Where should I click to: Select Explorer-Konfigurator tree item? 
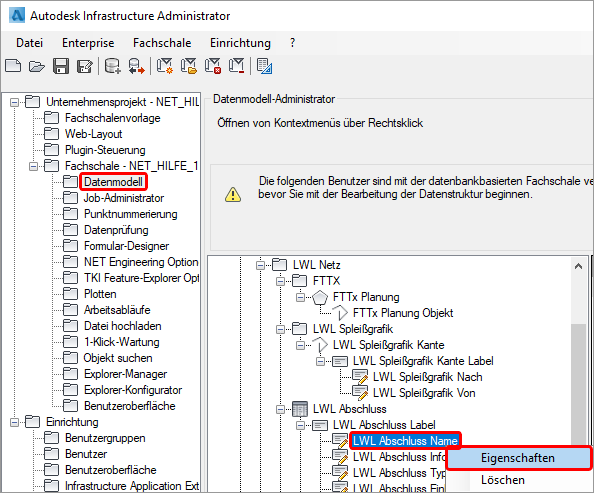[x=133, y=390]
